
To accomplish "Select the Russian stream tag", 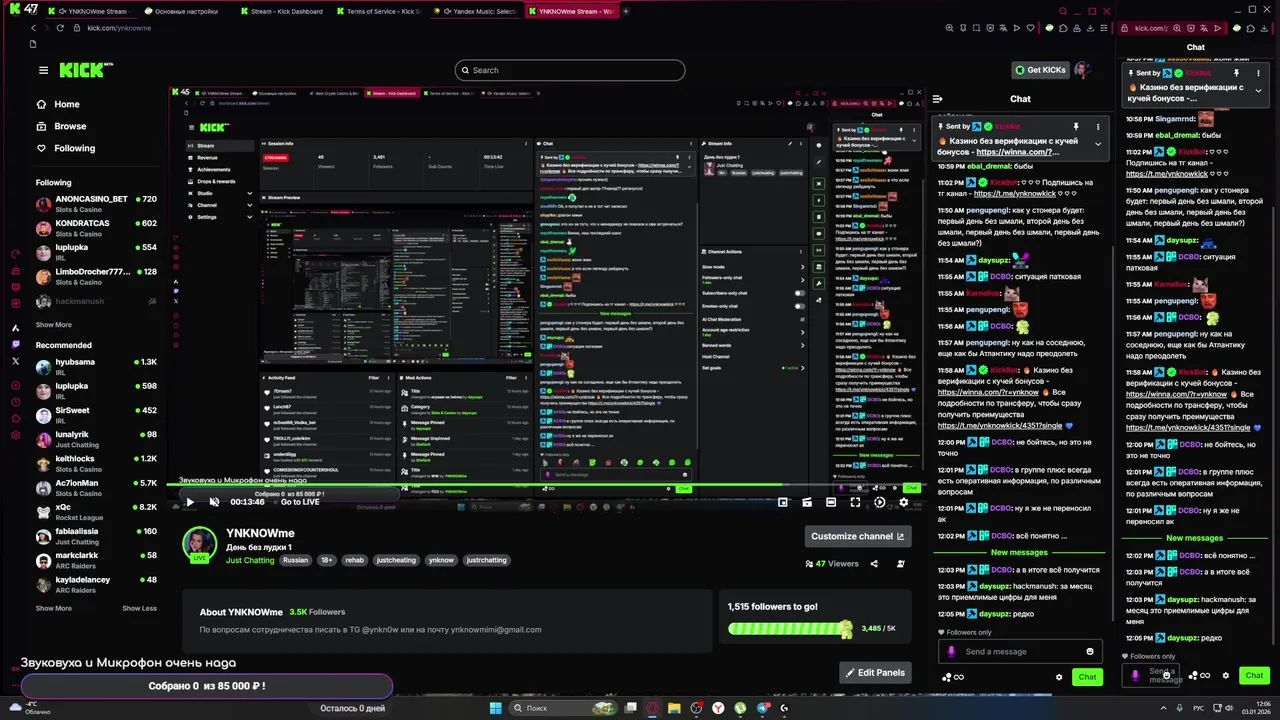I will point(295,560).
